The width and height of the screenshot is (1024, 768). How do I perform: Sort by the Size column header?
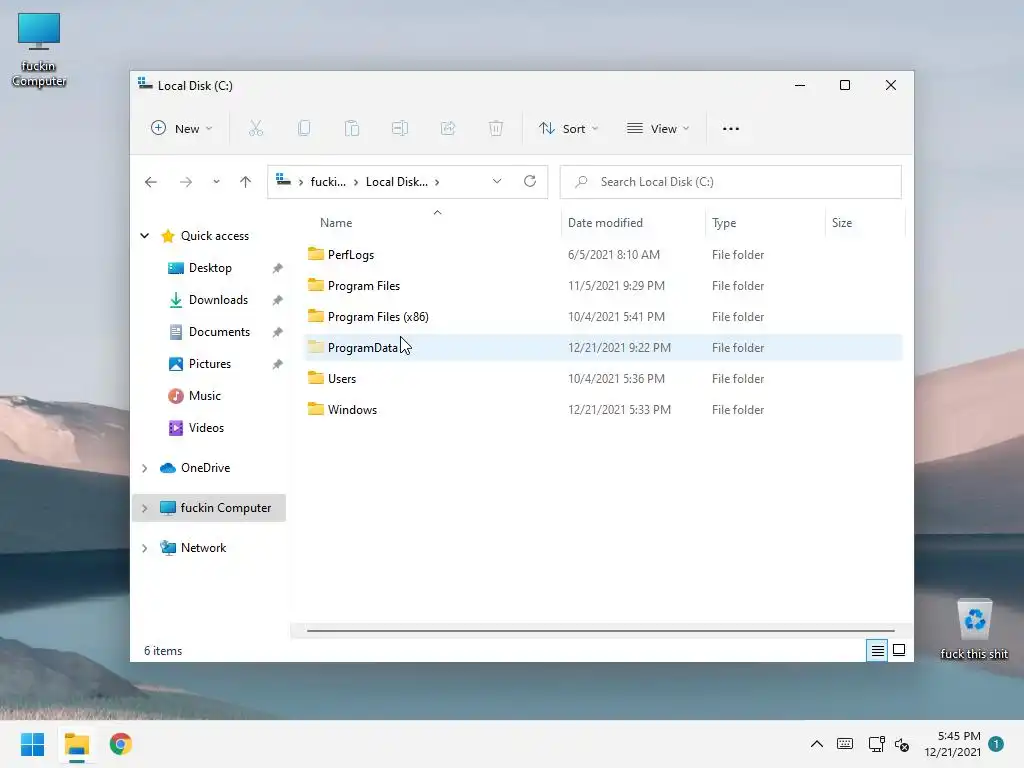842,223
